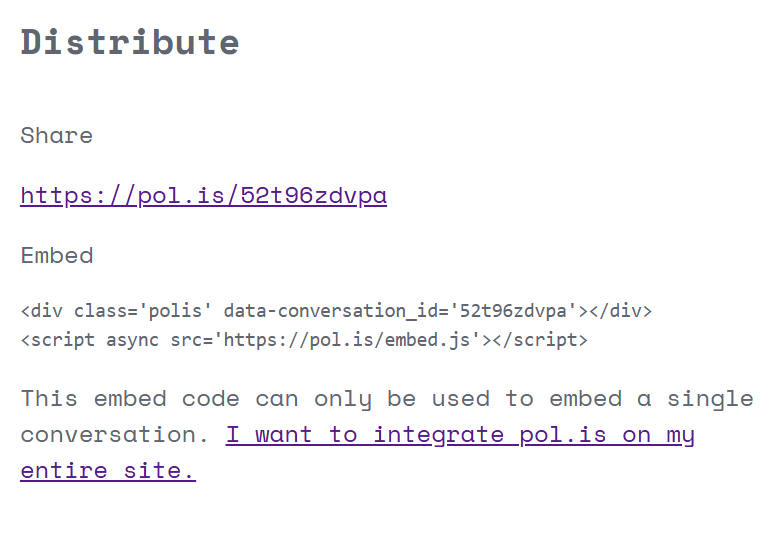This screenshot has height=546, width=779.
Task: Click the Distribute heading
Action: tap(130, 42)
